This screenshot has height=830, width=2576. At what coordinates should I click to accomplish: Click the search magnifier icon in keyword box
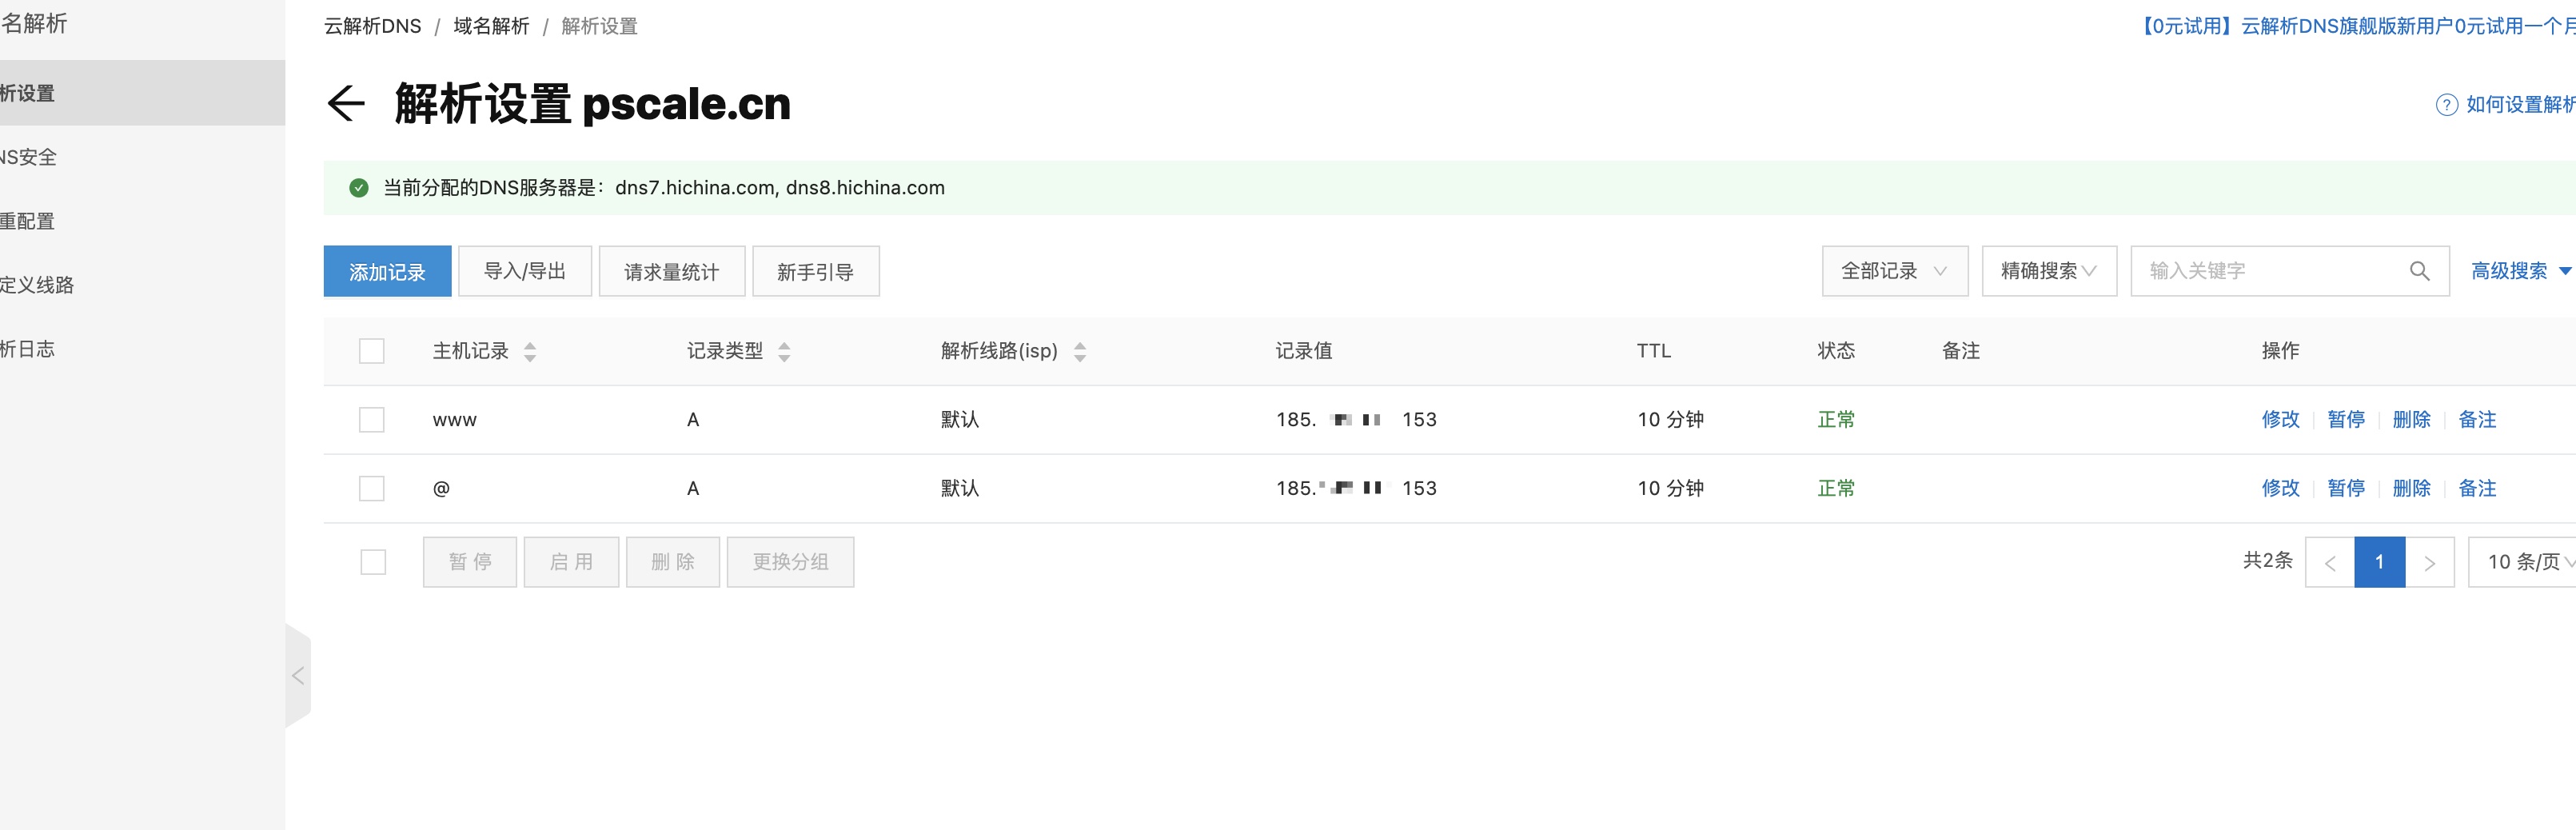(x=2419, y=271)
